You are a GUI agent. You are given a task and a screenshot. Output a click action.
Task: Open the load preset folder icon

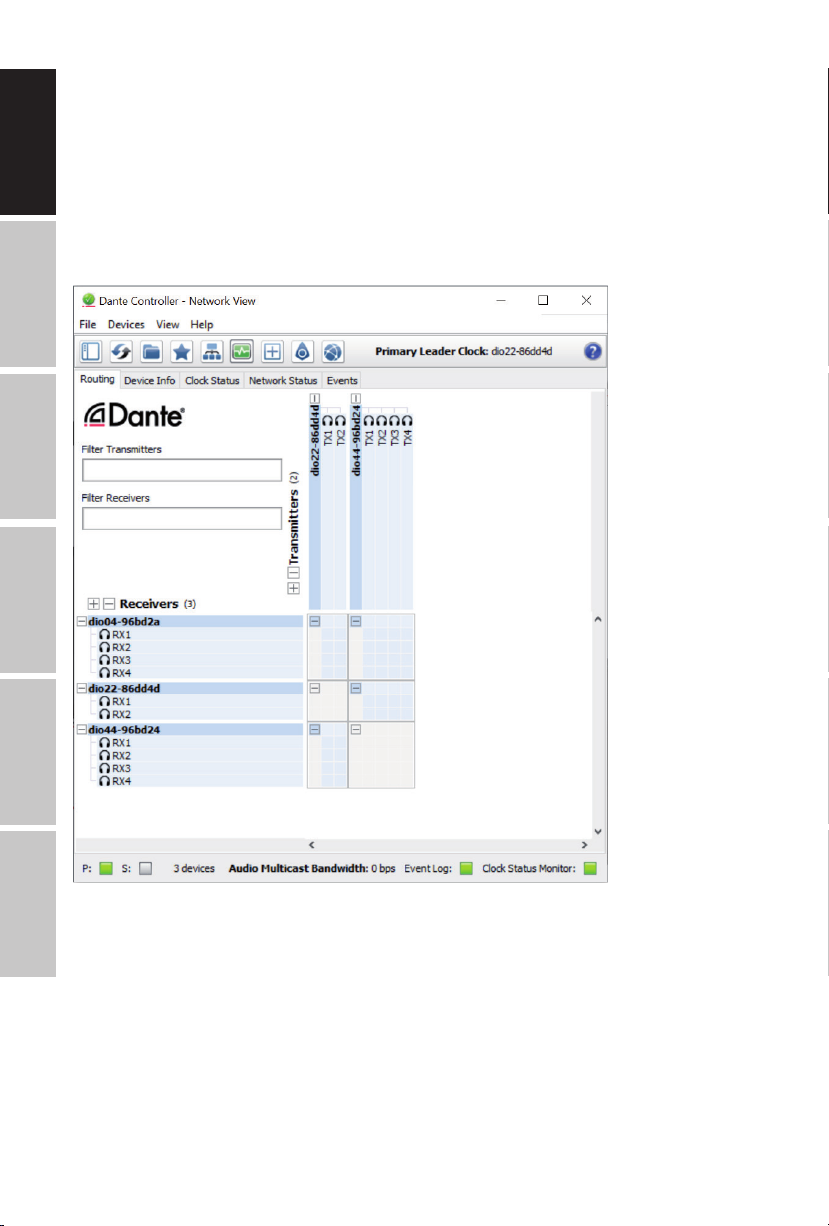152,351
